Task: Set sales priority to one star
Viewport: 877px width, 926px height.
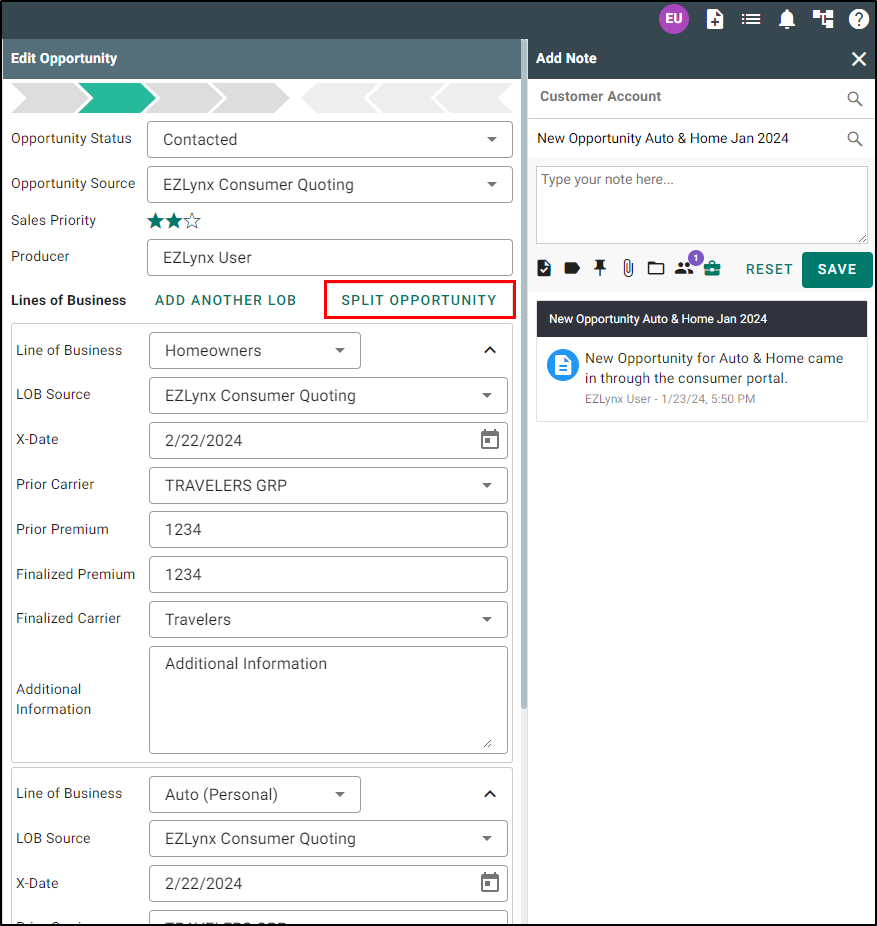Action: 155,221
